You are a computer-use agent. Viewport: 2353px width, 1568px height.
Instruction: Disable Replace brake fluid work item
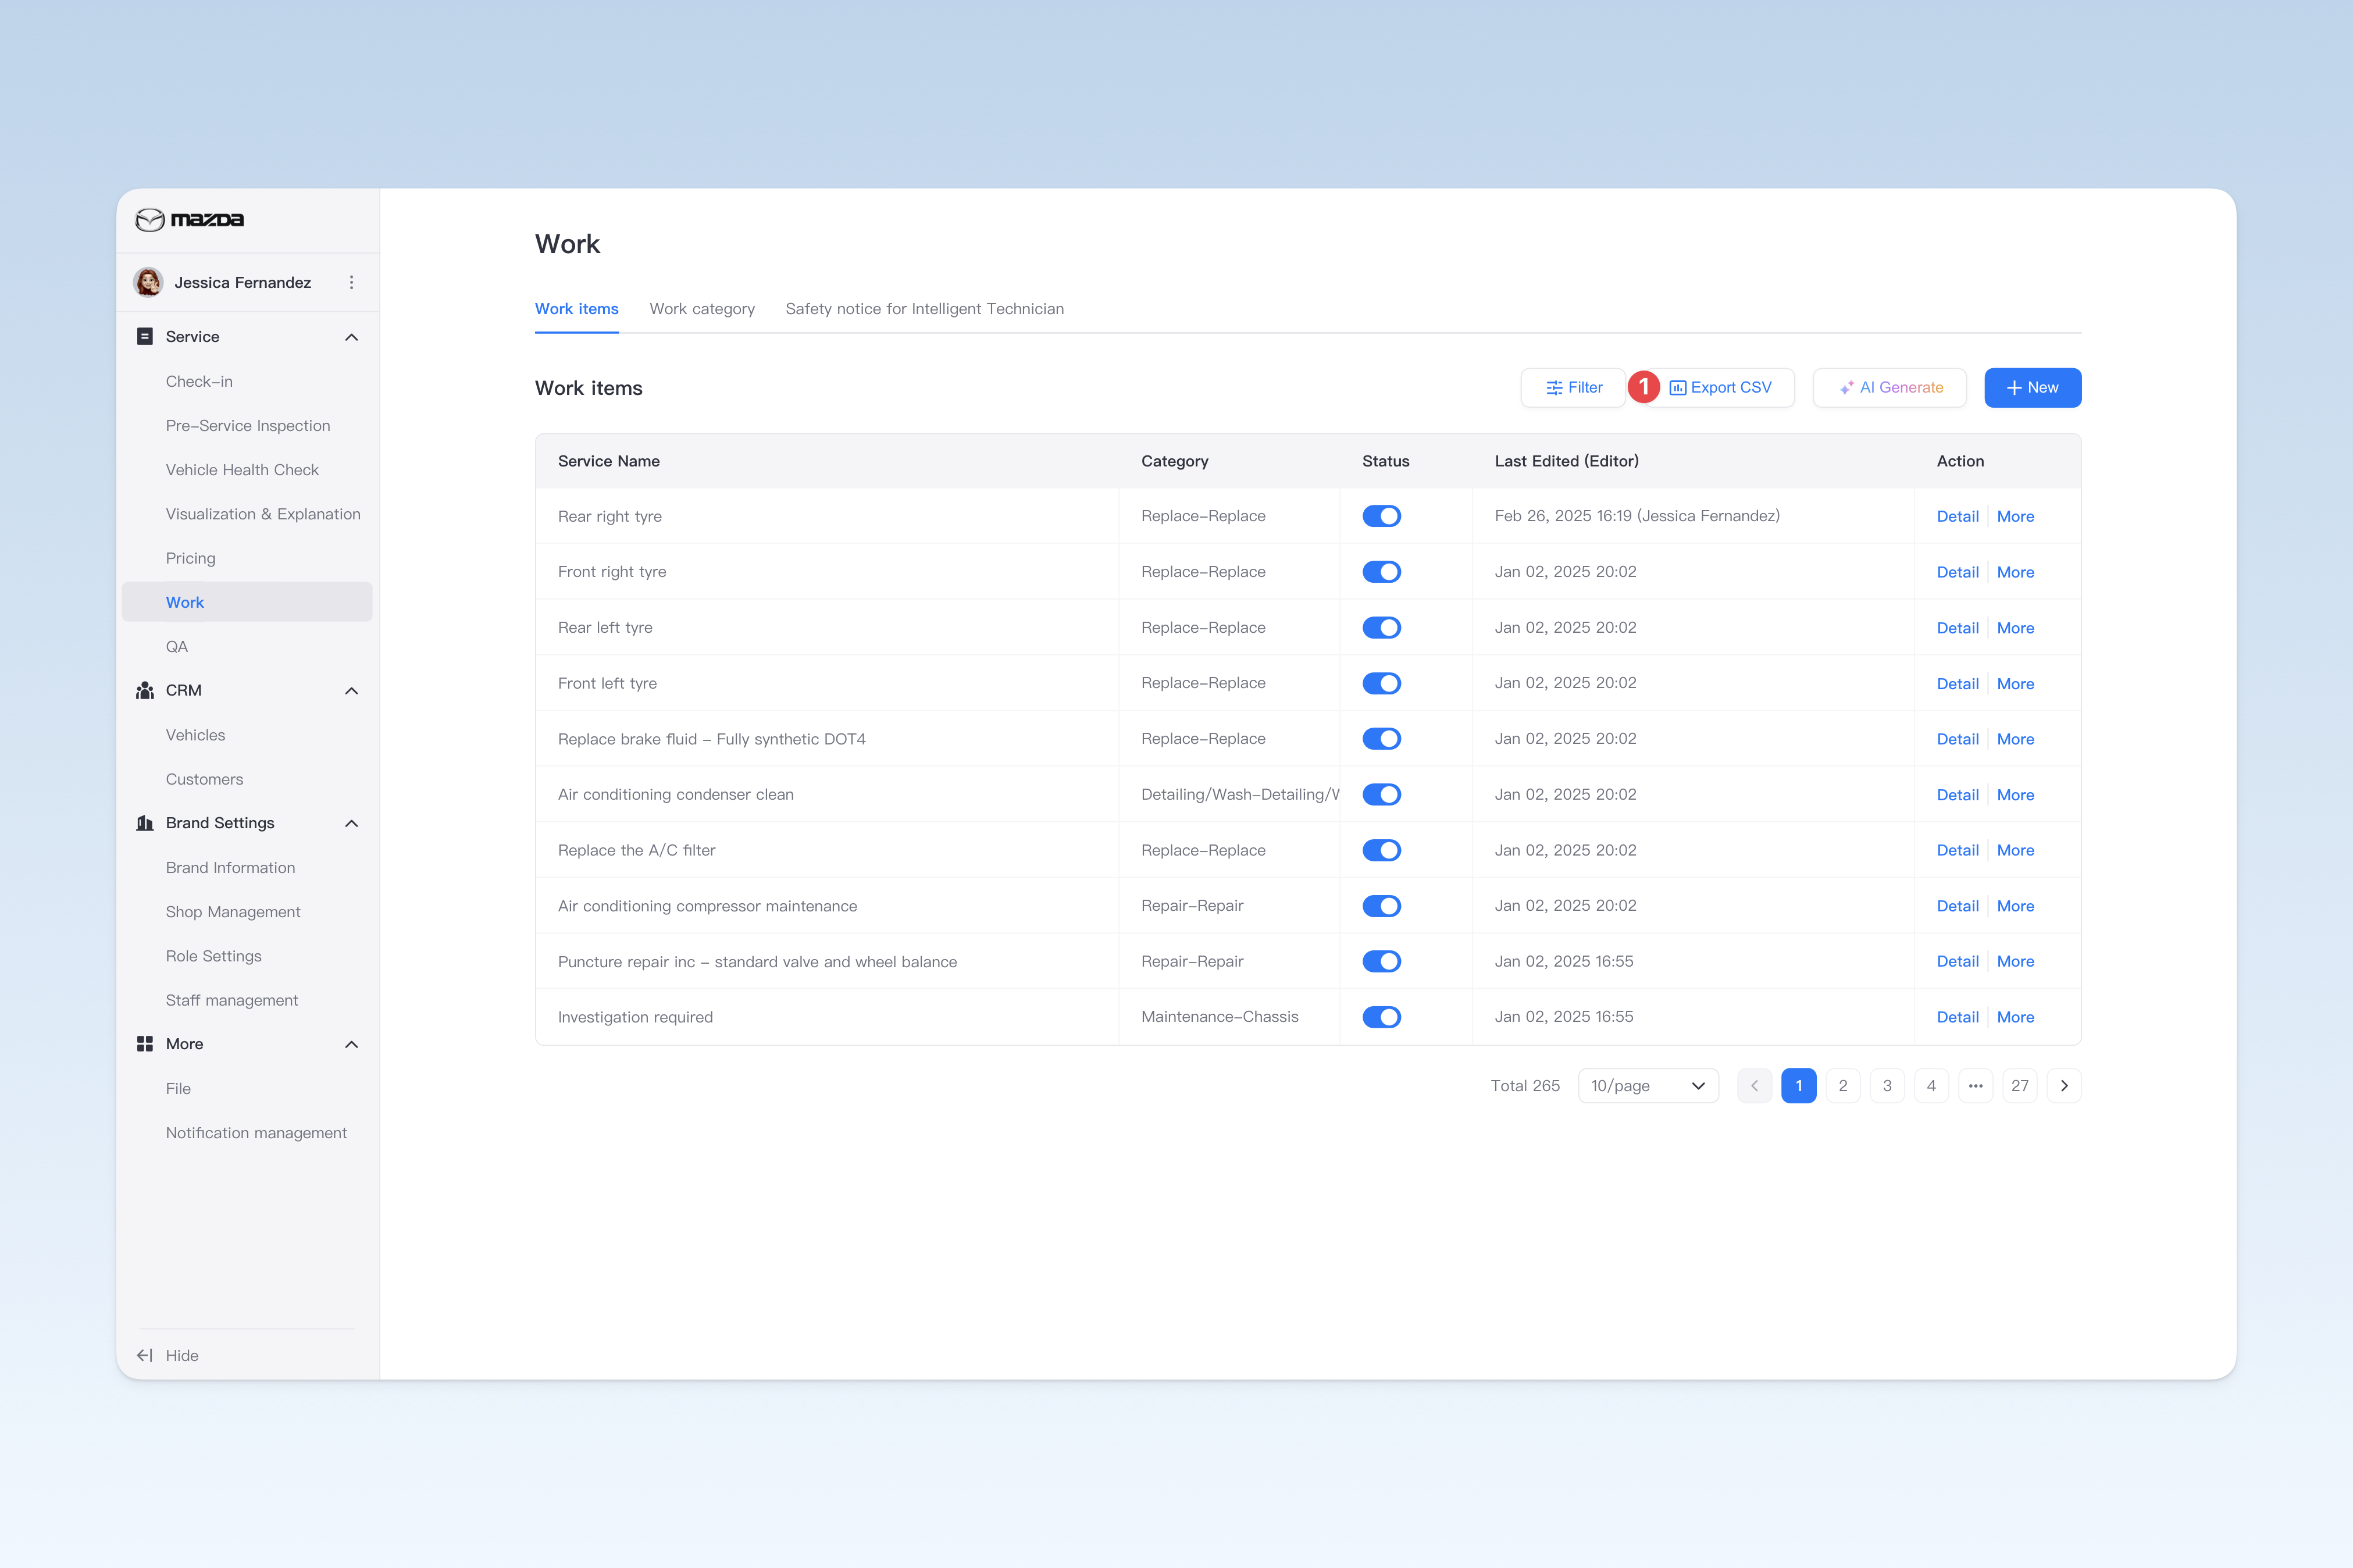(x=1381, y=739)
